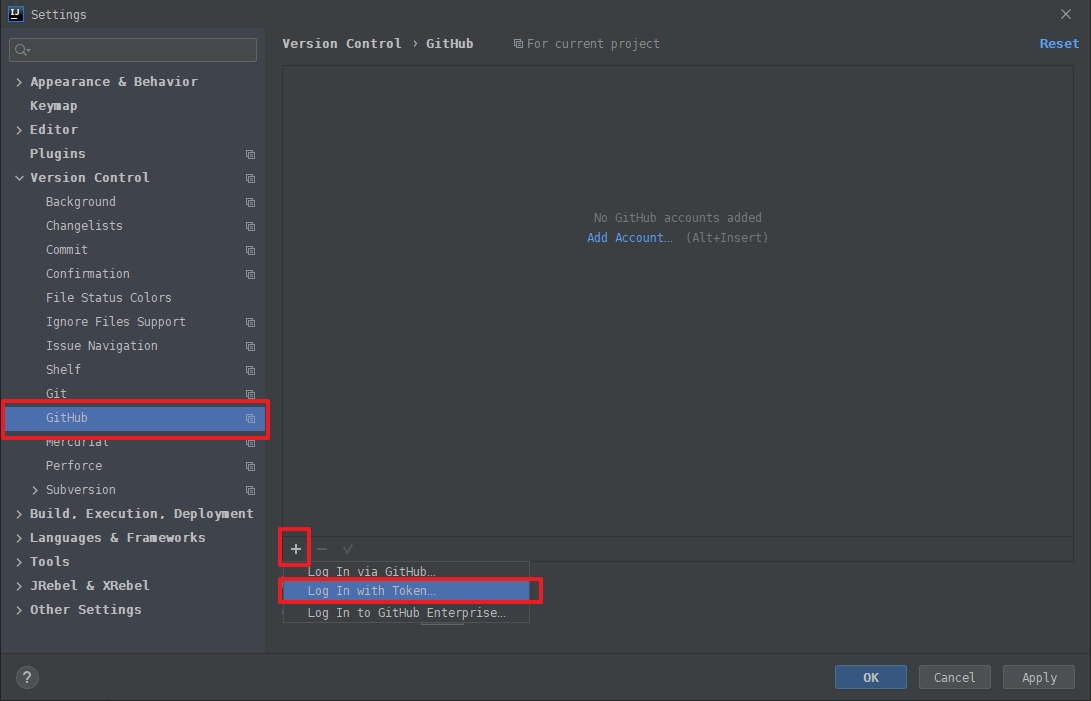Click the project-level icon next to Shelf
The width and height of the screenshot is (1091, 701).
250,370
